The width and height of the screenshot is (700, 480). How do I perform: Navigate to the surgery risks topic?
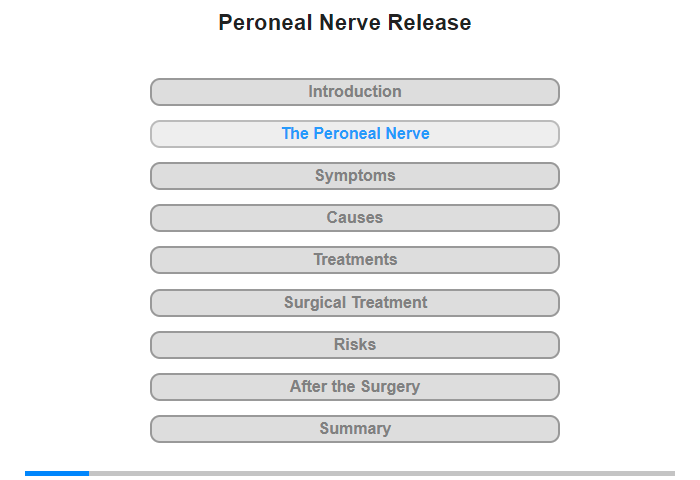click(x=354, y=345)
